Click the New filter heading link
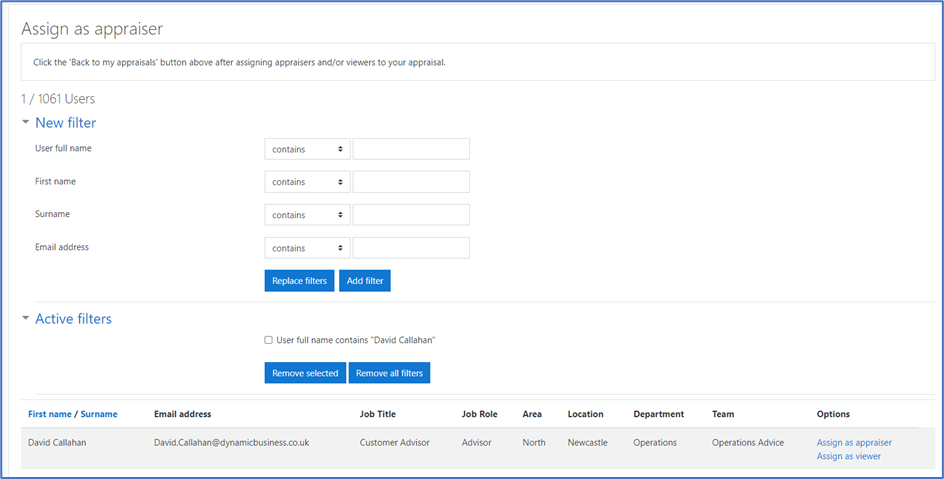Screen dimensions: 944x479 66,123
